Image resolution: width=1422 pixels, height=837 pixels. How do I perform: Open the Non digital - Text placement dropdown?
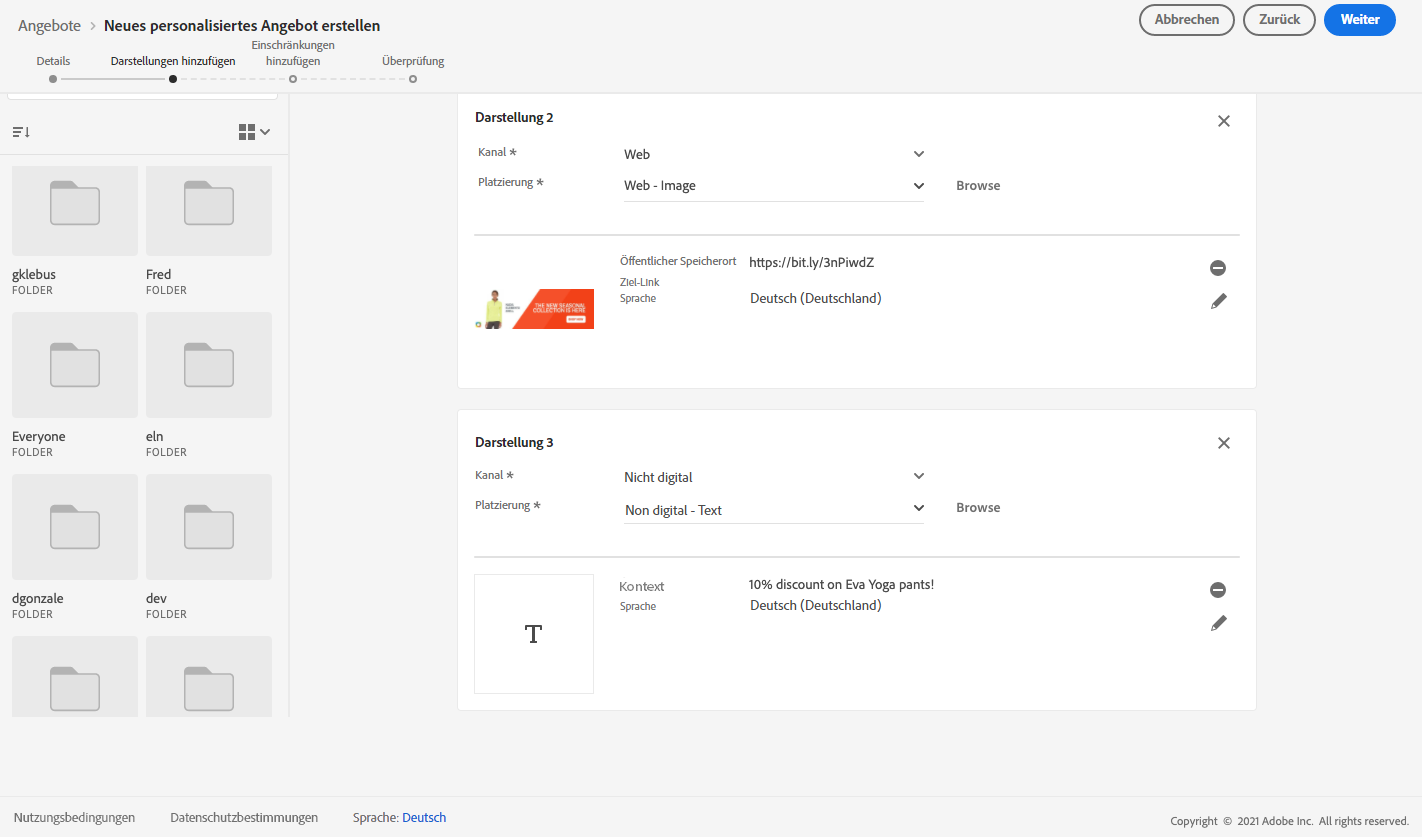click(773, 510)
